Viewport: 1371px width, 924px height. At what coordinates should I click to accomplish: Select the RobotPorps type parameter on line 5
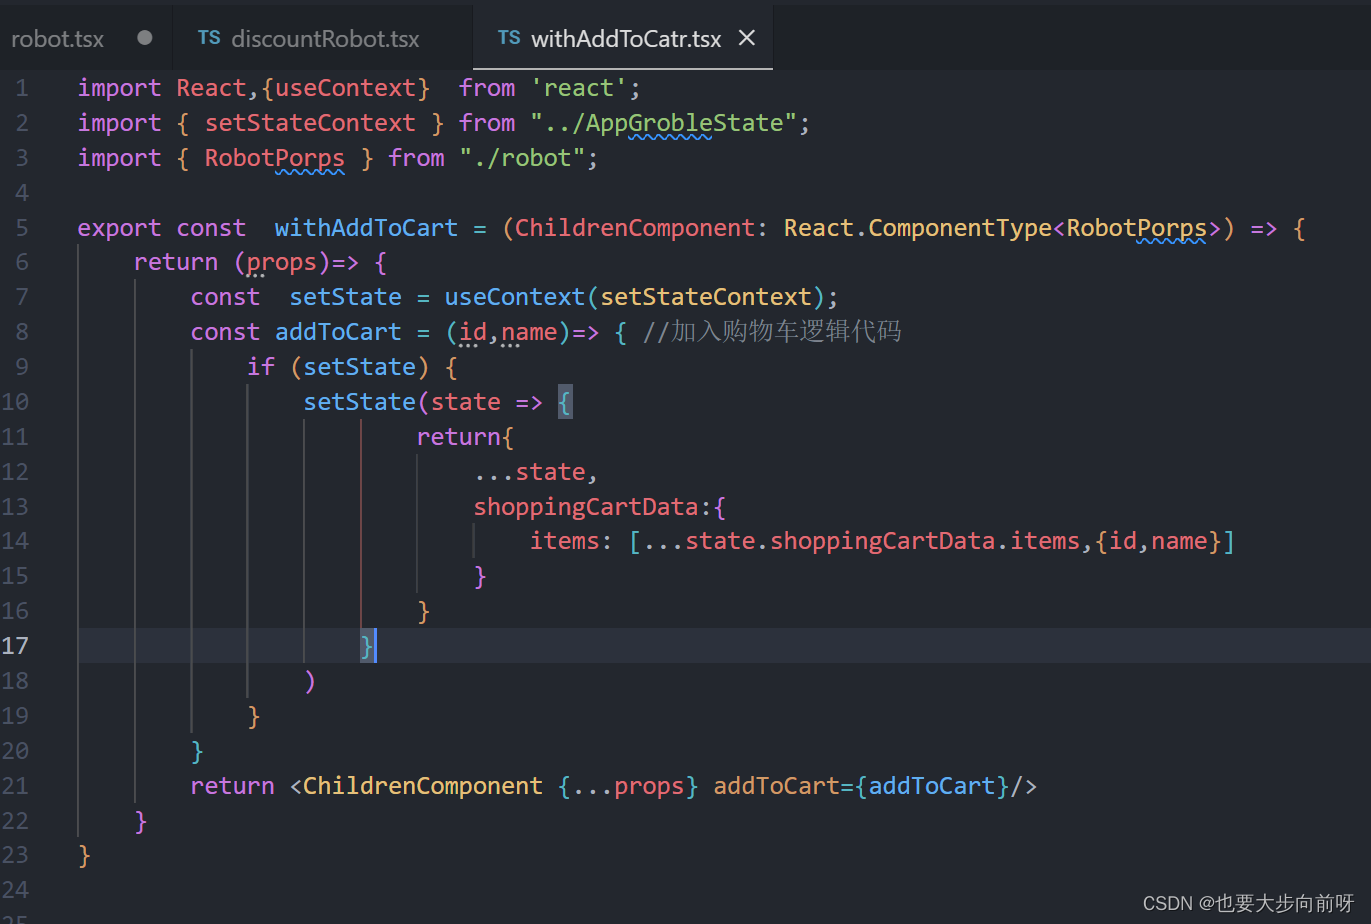click(x=1138, y=227)
